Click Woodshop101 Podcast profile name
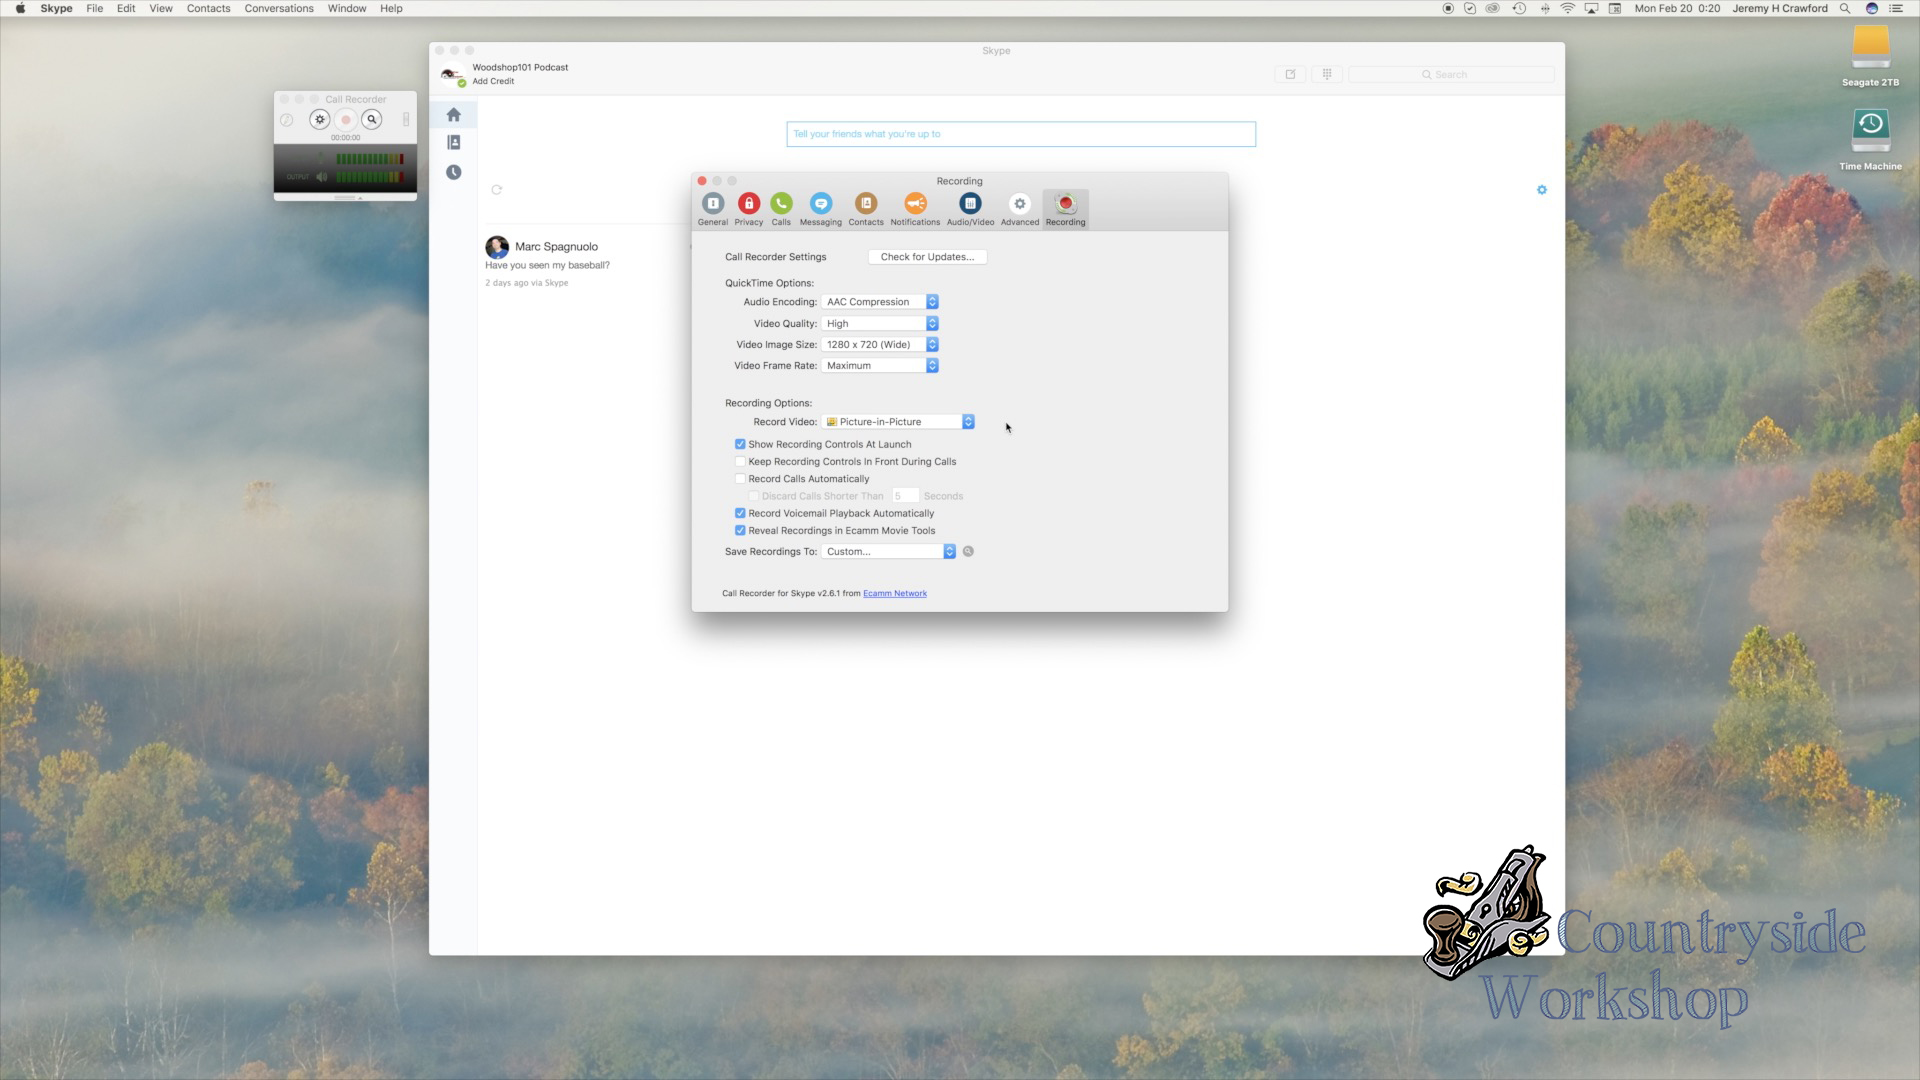 520,68
